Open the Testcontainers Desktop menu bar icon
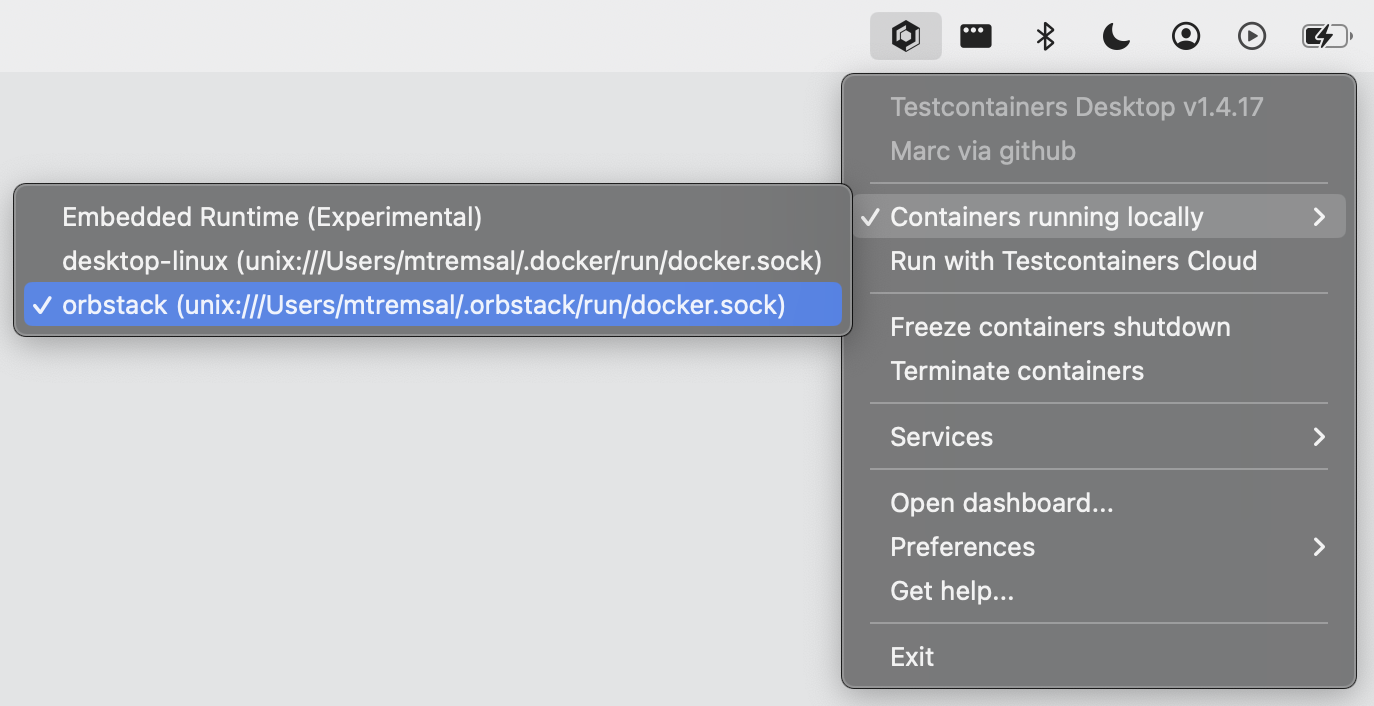Viewport: 1374px width, 706px height. click(x=905, y=35)
